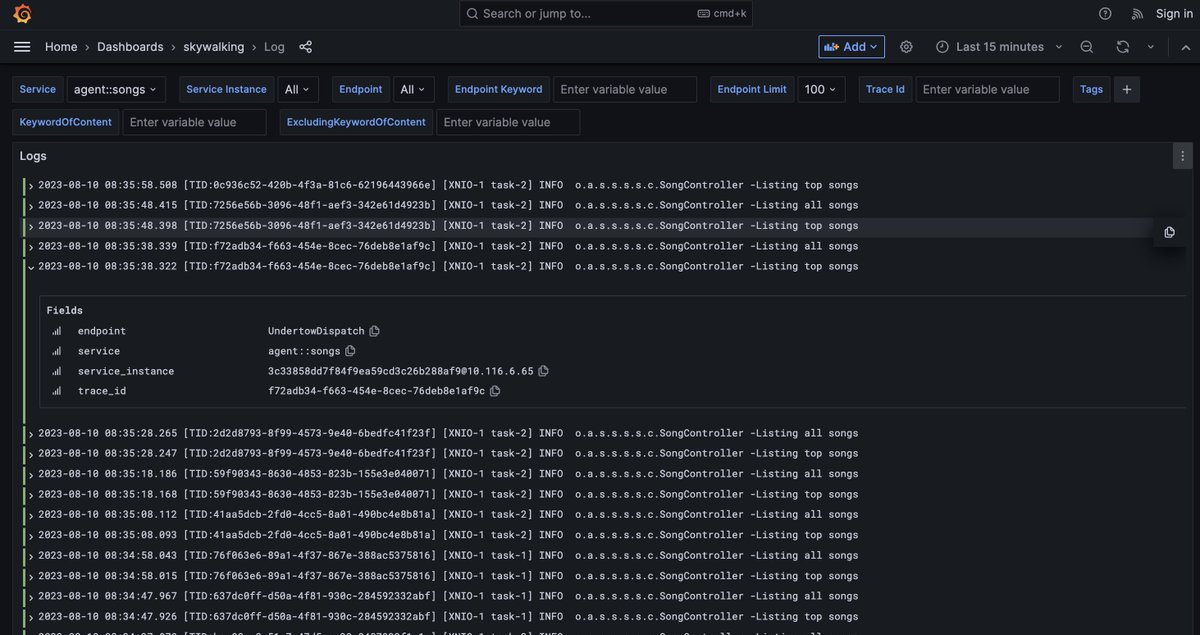Image resolution: width=1200 pixels, height=635 pixels.
Task: Expand the 08:34:58.043 log row
Action: [31, 556]
